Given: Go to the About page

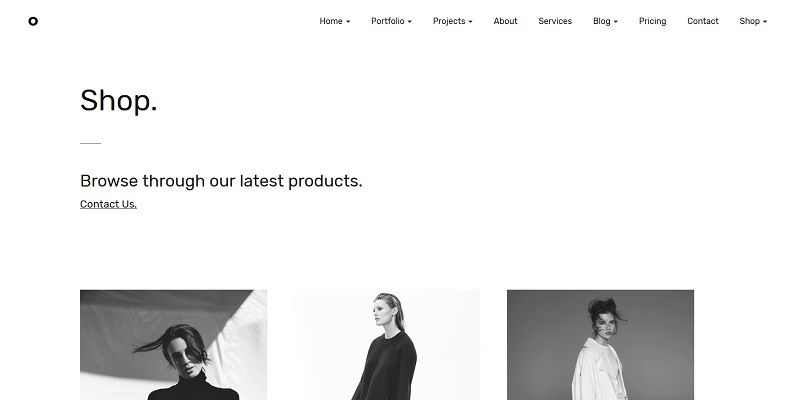Looking at the screenshot, I should click(x=505, y=21).
